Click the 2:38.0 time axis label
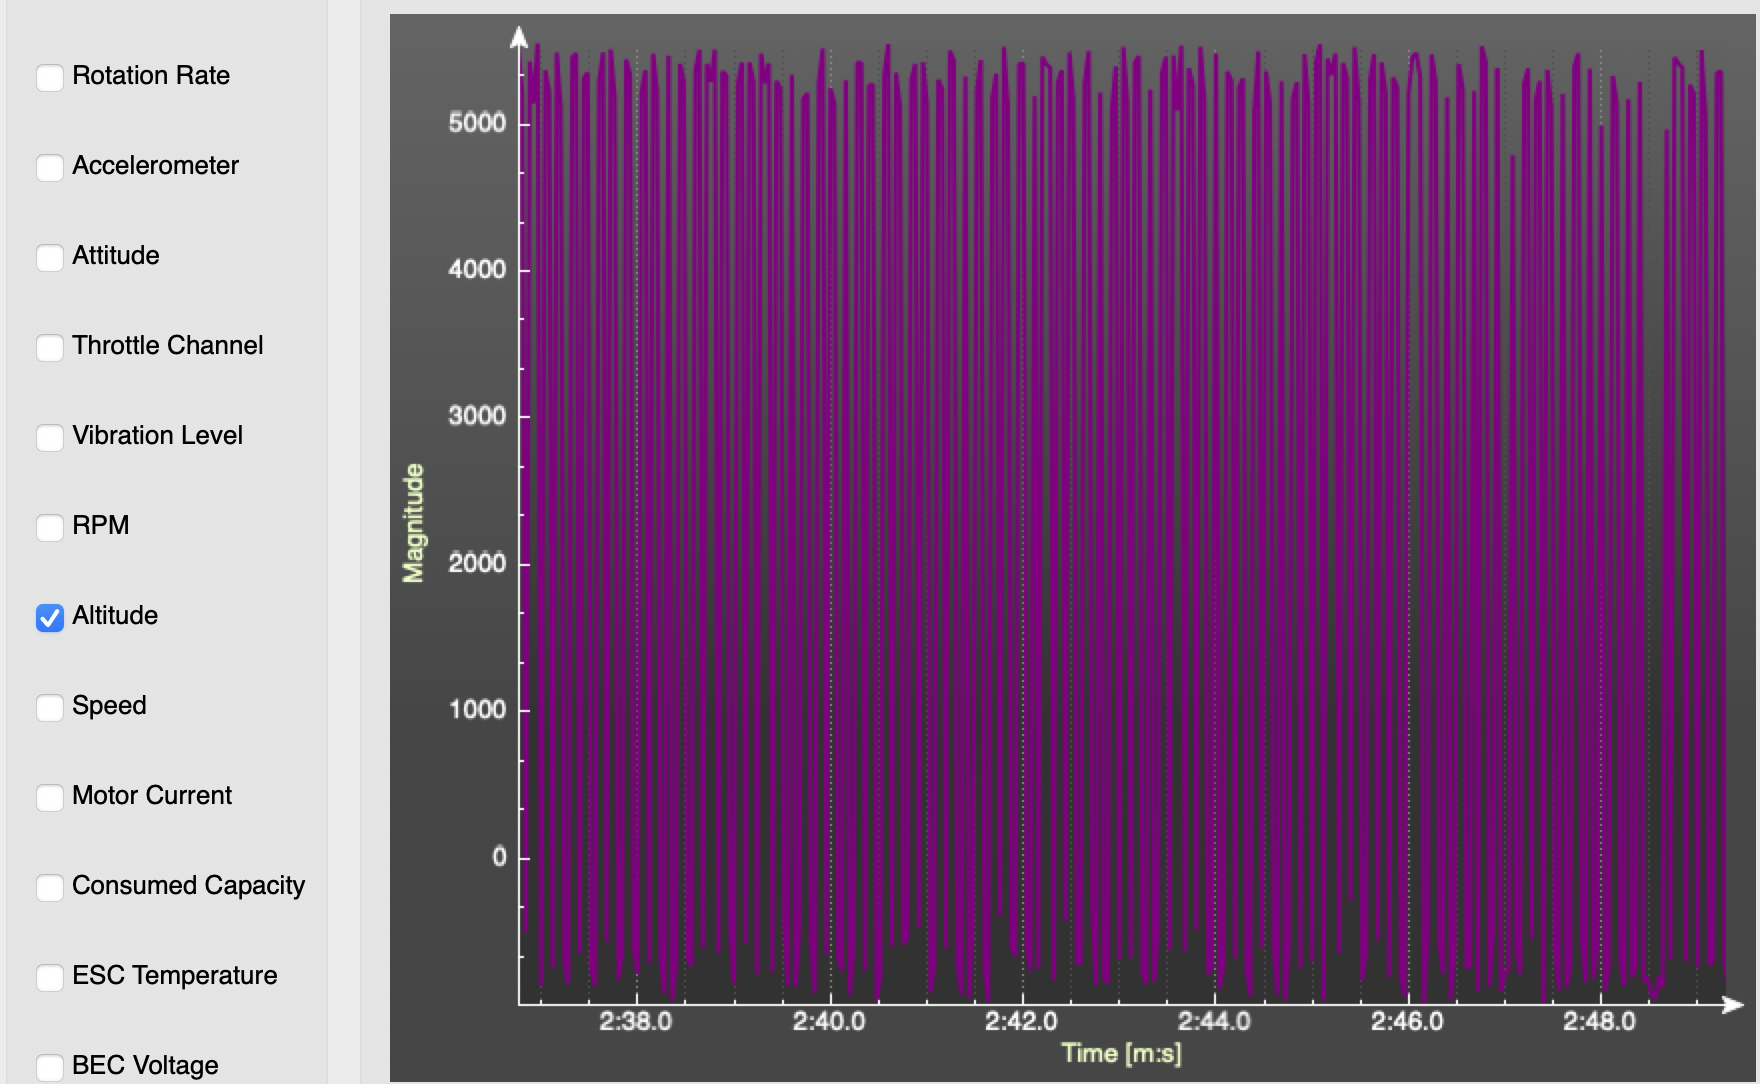The image size is (1760, 1084). click(635, 1021)
